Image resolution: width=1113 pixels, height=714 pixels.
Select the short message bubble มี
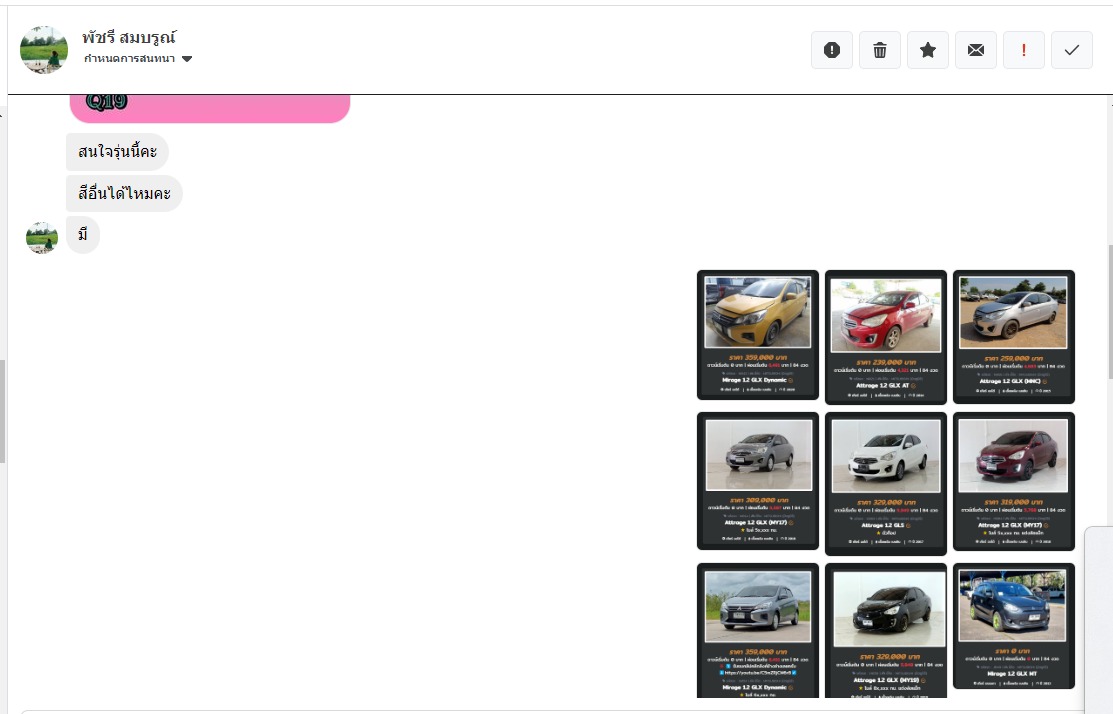pyautogui.click(x=83, y=234)
